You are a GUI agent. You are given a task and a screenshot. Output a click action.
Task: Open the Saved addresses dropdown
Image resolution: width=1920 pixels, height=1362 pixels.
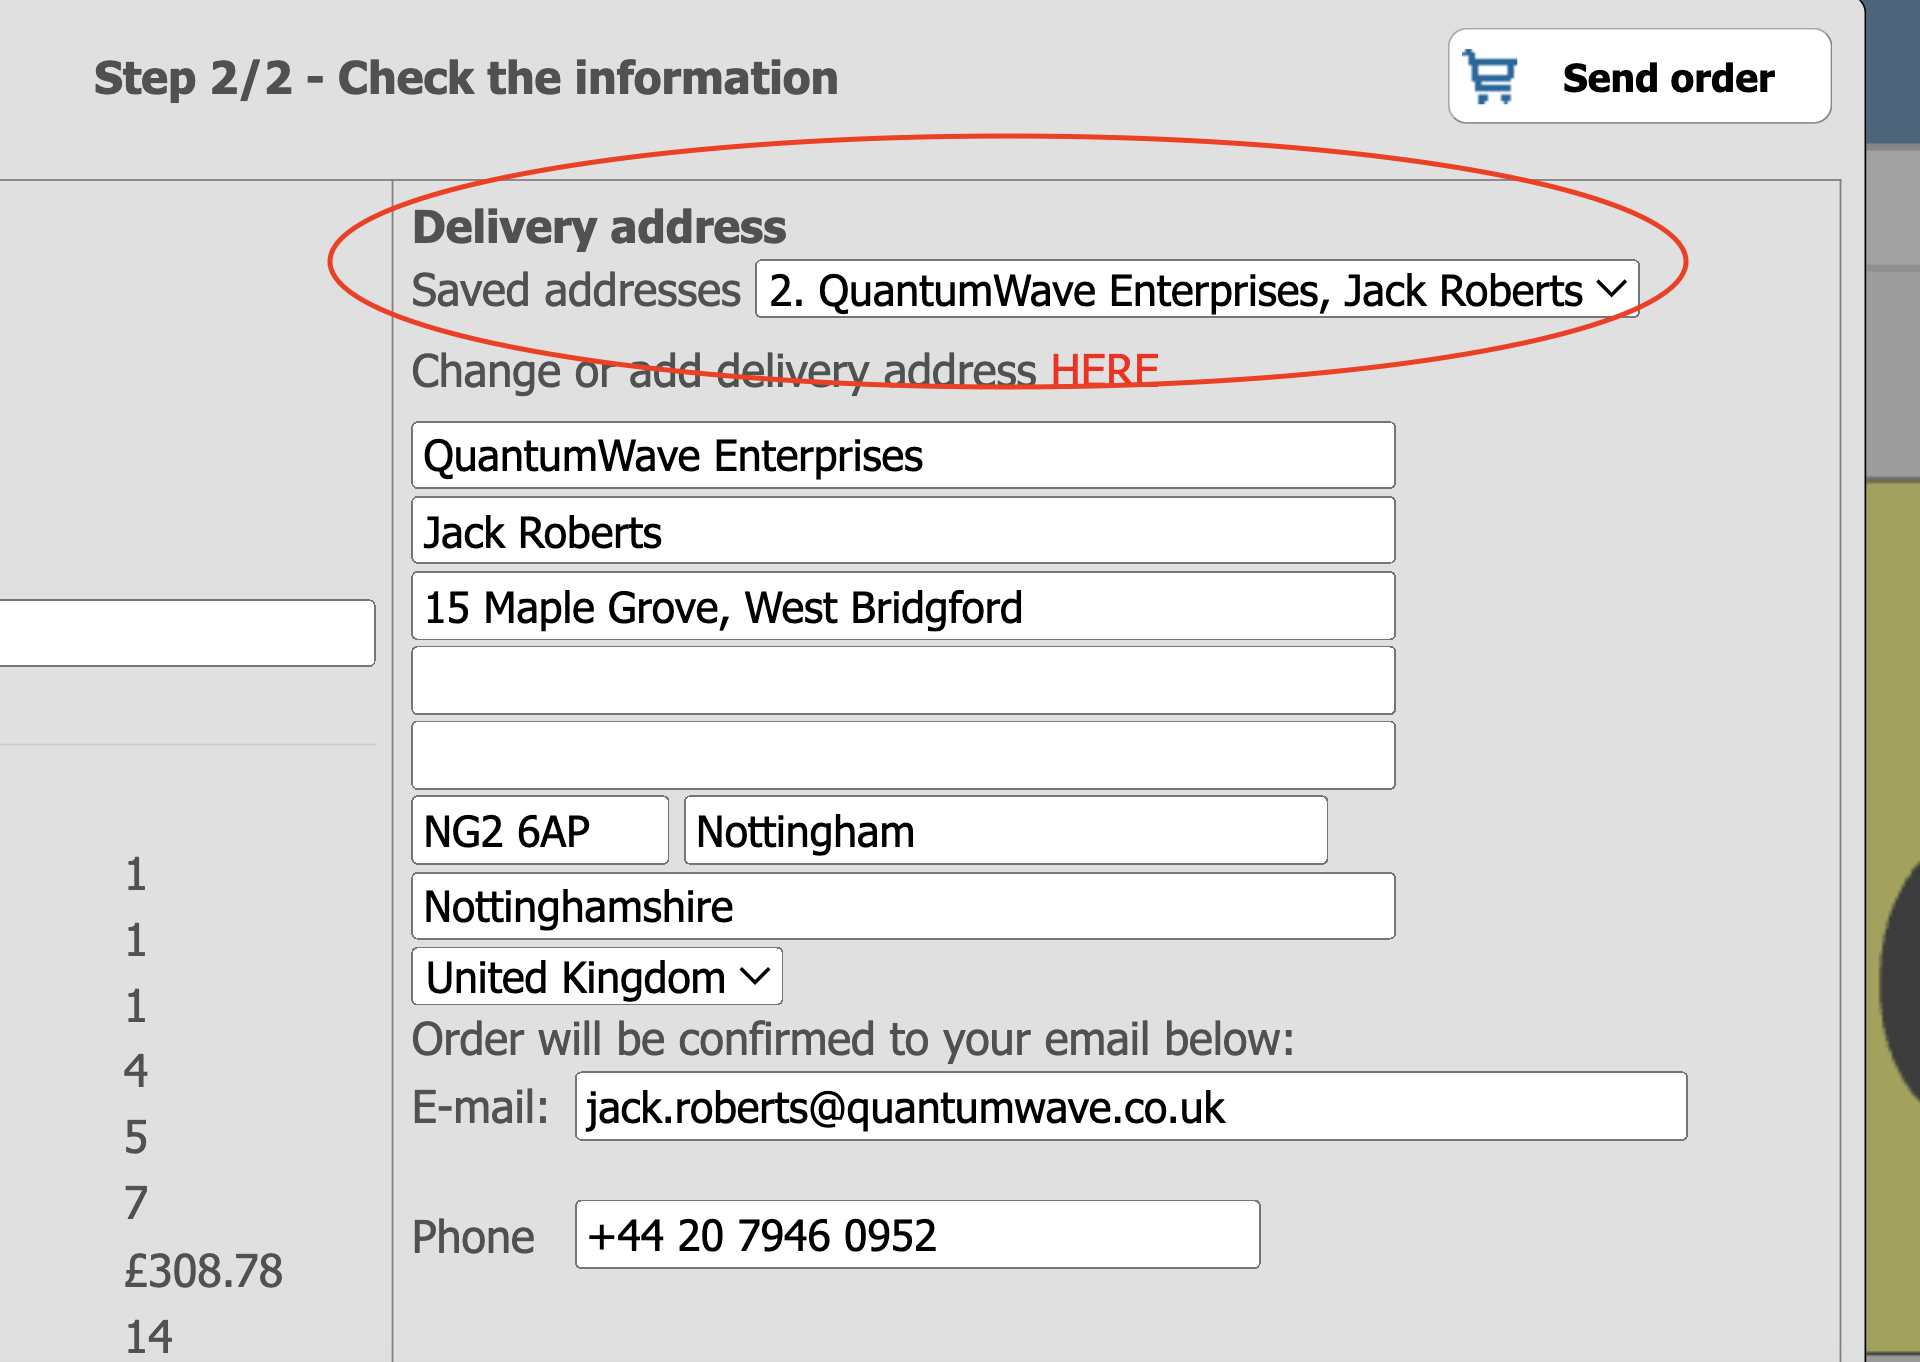(x=1196, y=290)
